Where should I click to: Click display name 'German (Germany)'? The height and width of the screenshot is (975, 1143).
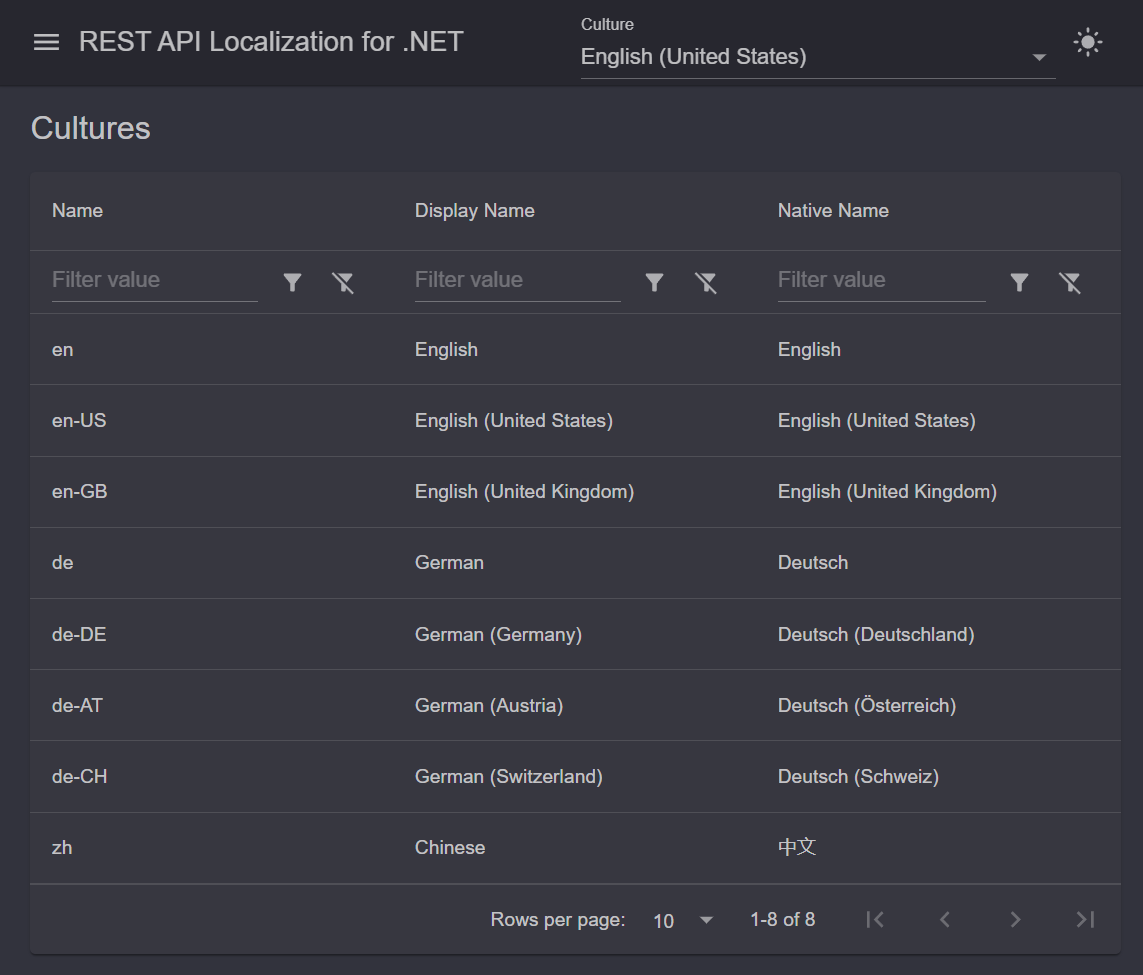tap(499, 635)
